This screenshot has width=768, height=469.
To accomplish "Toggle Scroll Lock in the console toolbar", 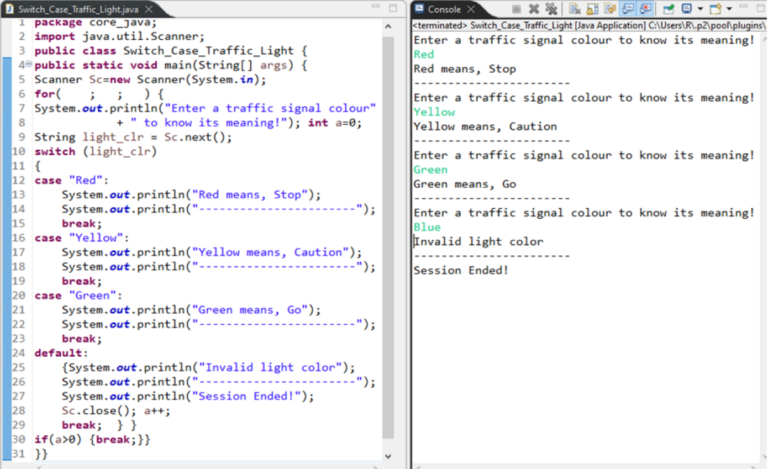I will pos(592,9).
